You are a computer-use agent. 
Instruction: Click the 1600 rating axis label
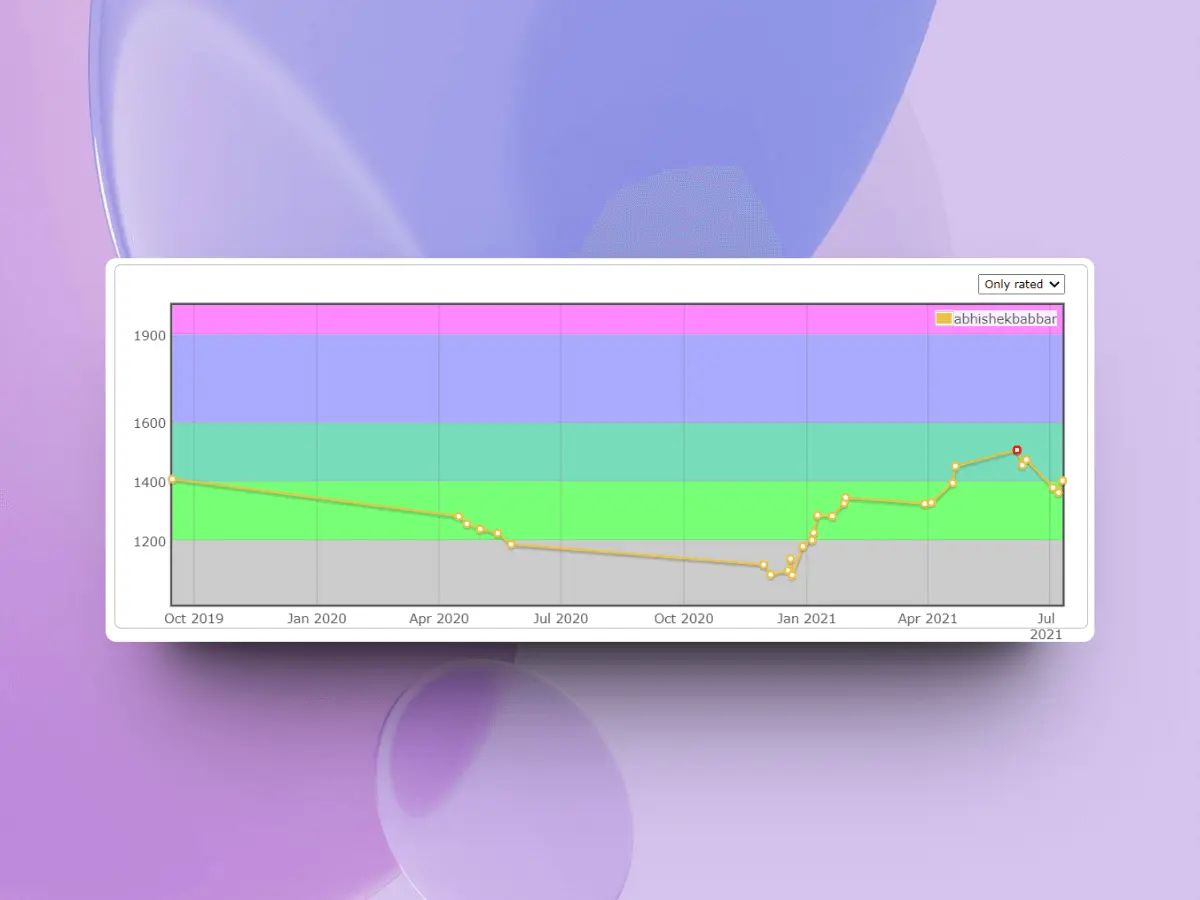(x=150, y=423)
